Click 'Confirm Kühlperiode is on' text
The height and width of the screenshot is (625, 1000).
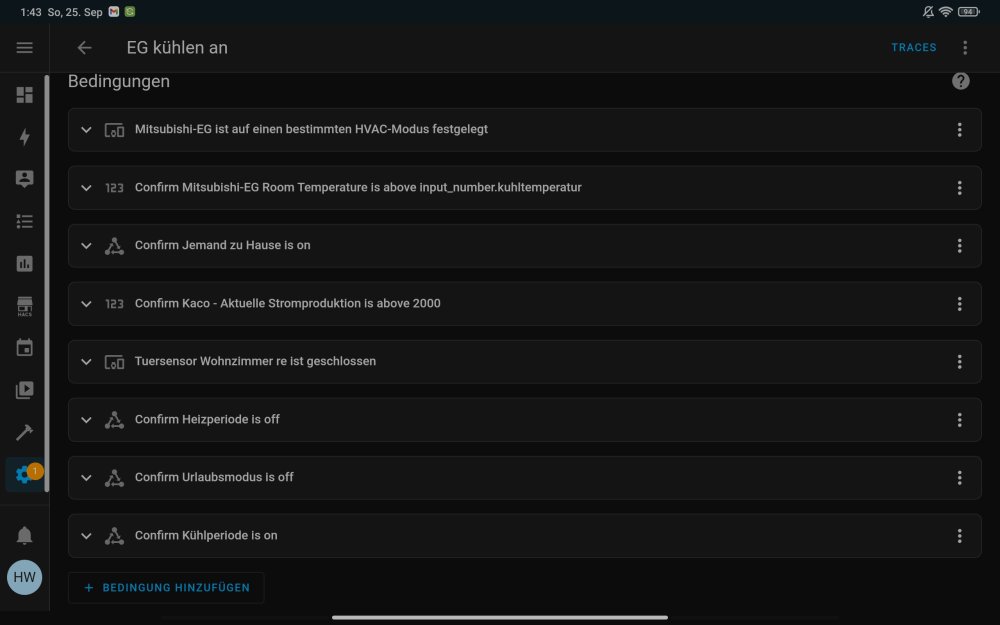click(206, 536)
